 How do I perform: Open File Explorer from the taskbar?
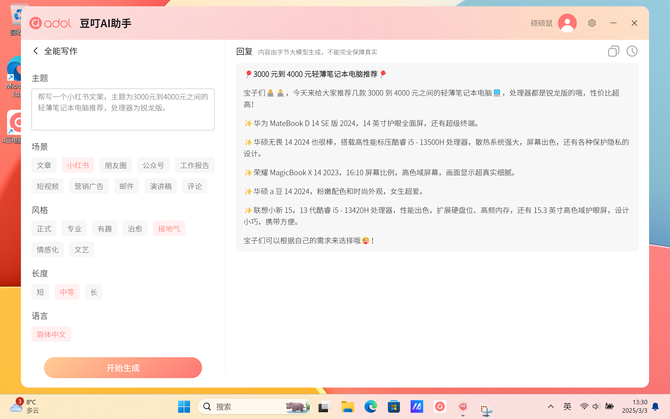tap(347, 407)
